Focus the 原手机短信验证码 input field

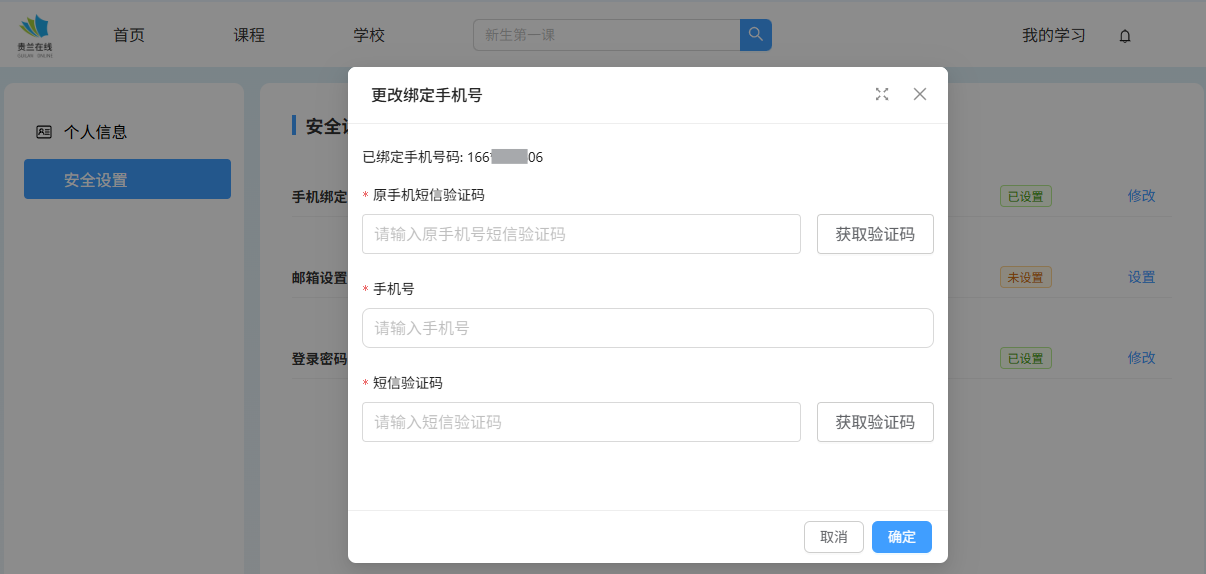[581, 234]
